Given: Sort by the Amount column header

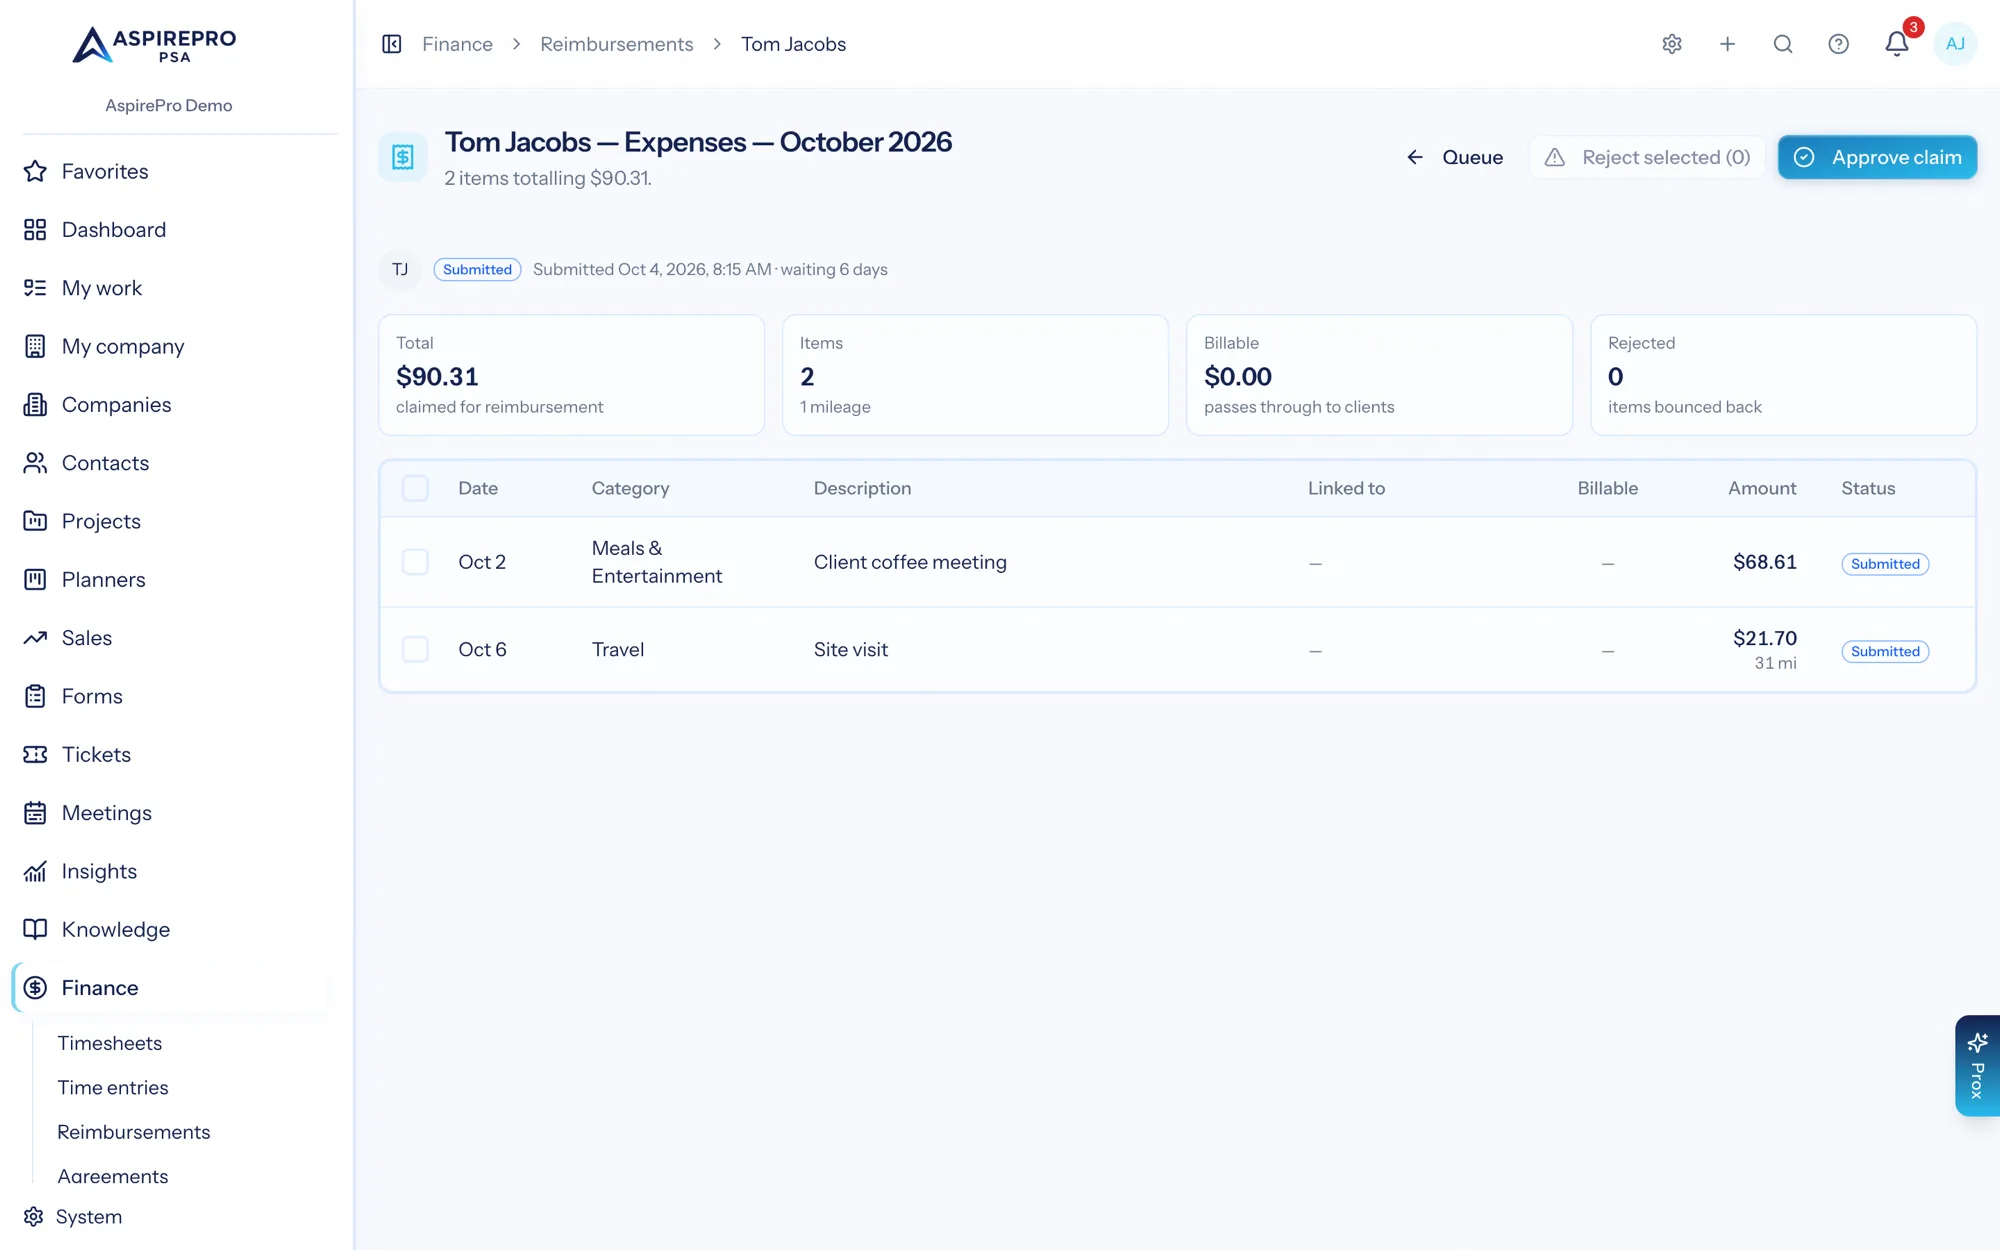Looking at the screenshot, I should 1762,488.
